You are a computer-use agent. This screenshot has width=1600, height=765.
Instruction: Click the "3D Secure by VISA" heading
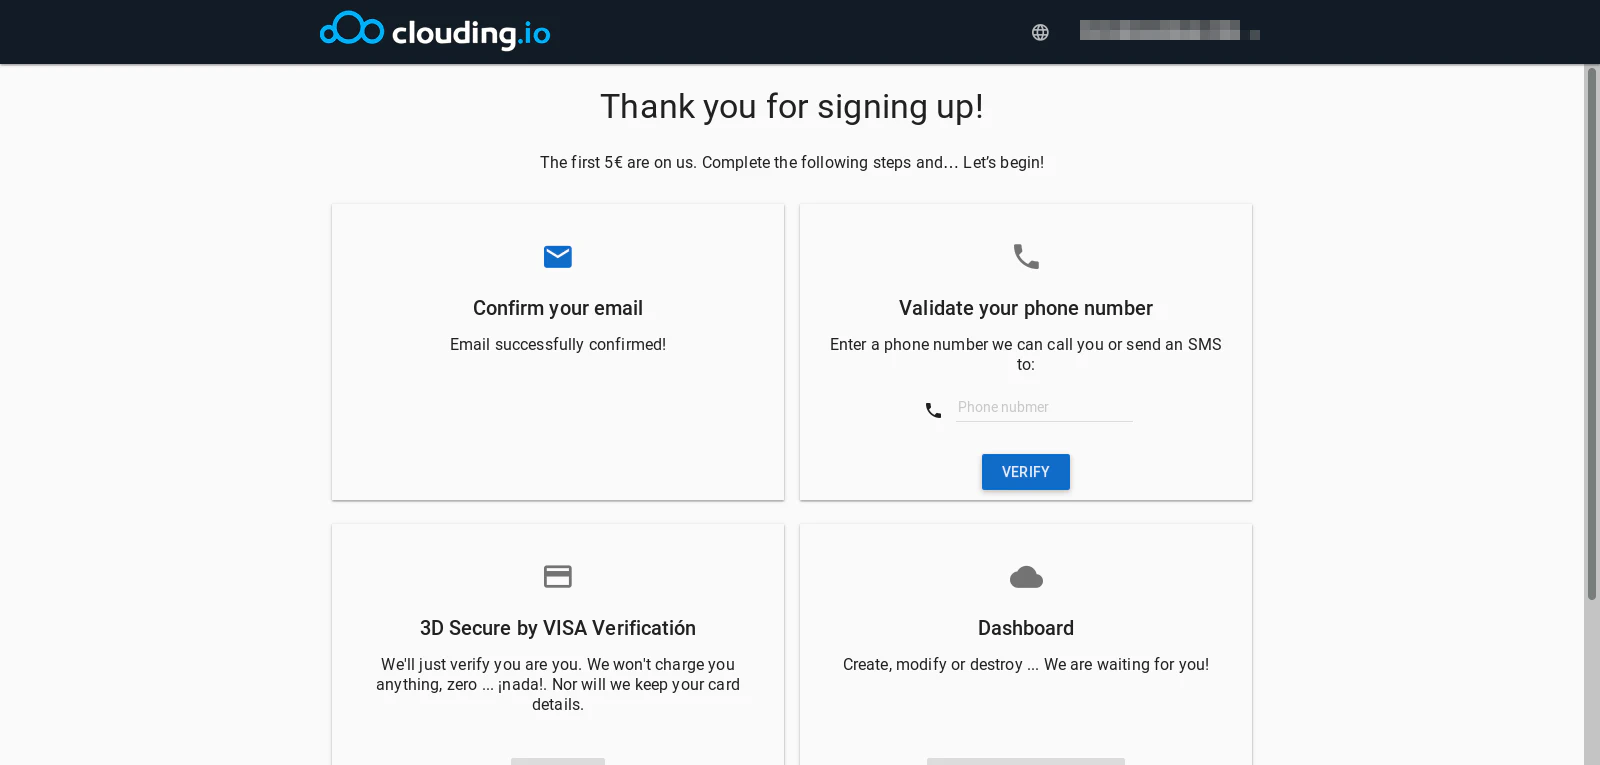pos(558,628)
